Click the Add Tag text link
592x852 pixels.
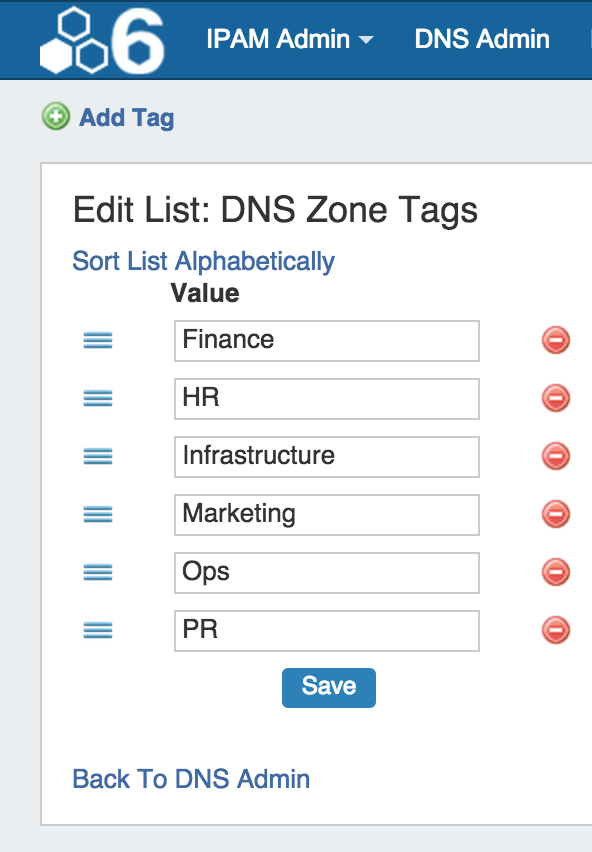(x=127, y=118)
